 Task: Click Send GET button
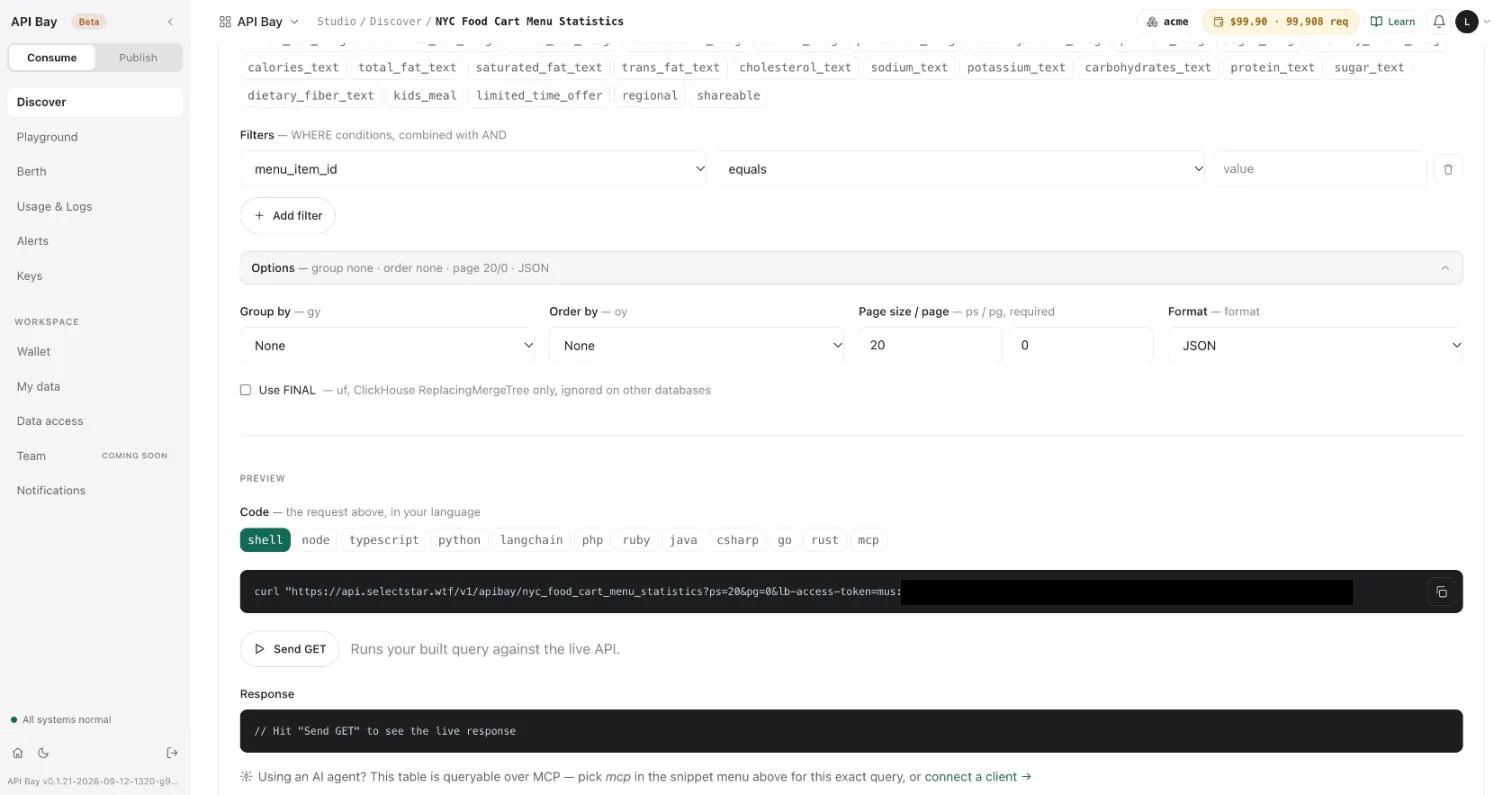pos(290,649)
